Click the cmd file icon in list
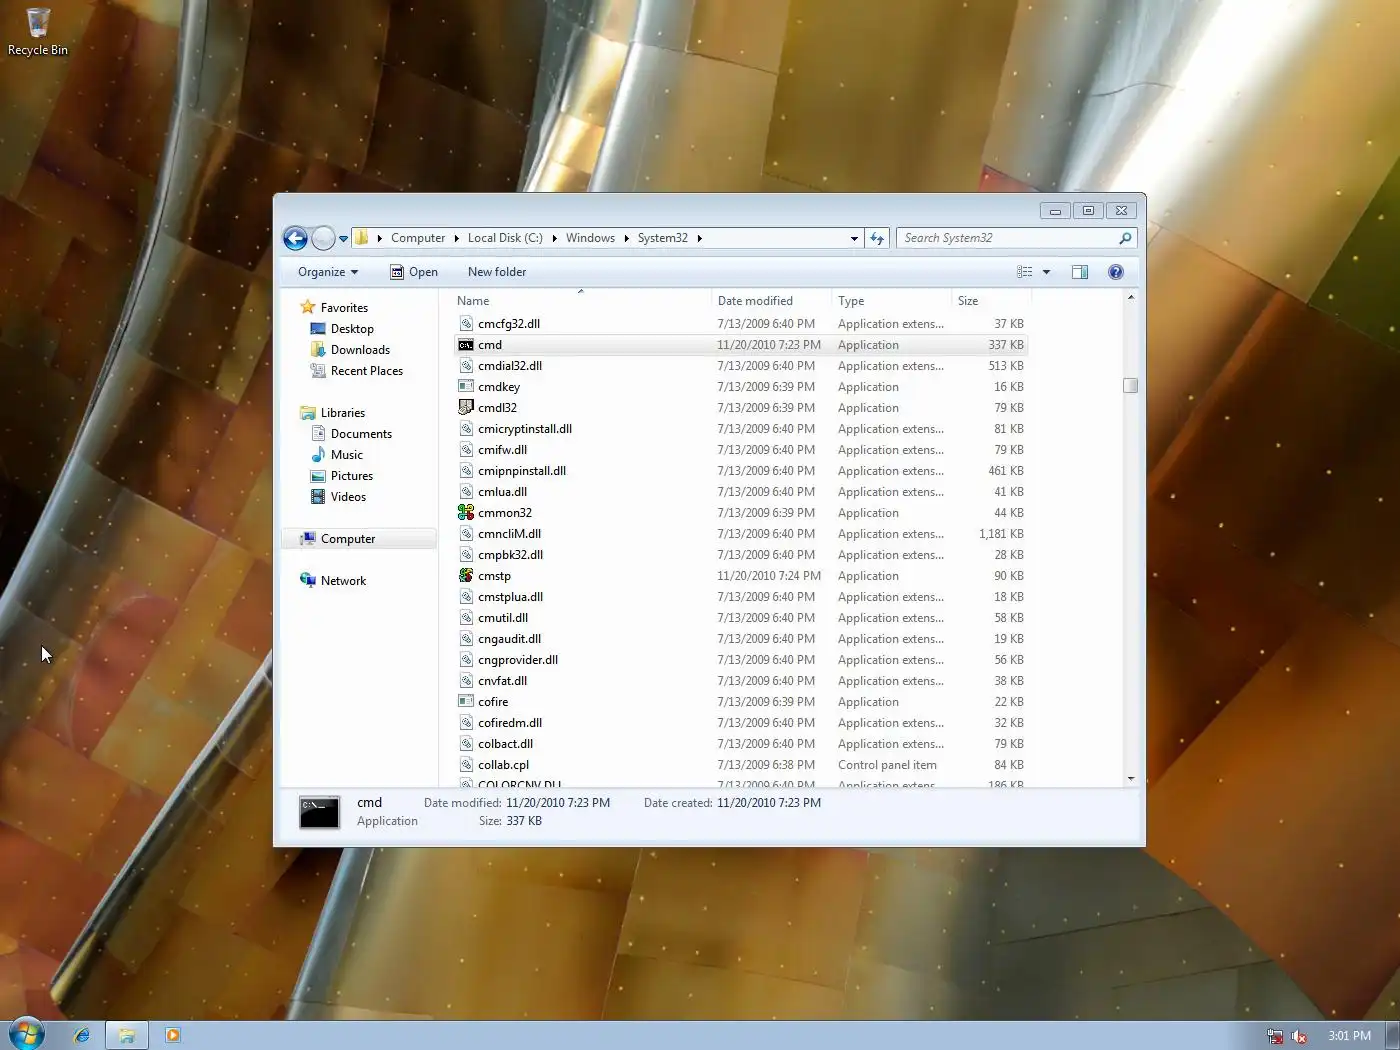 (x=466, y=345)
